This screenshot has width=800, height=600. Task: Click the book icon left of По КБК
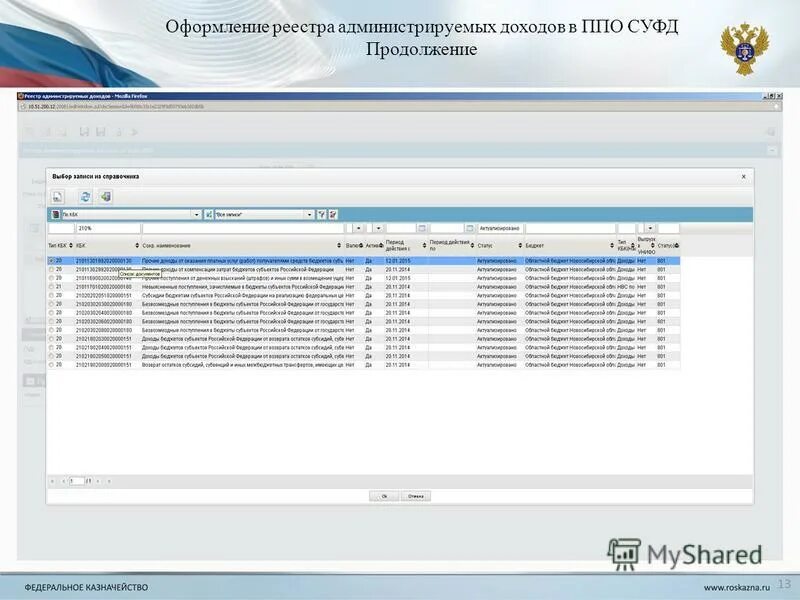(x=56, y=215)
